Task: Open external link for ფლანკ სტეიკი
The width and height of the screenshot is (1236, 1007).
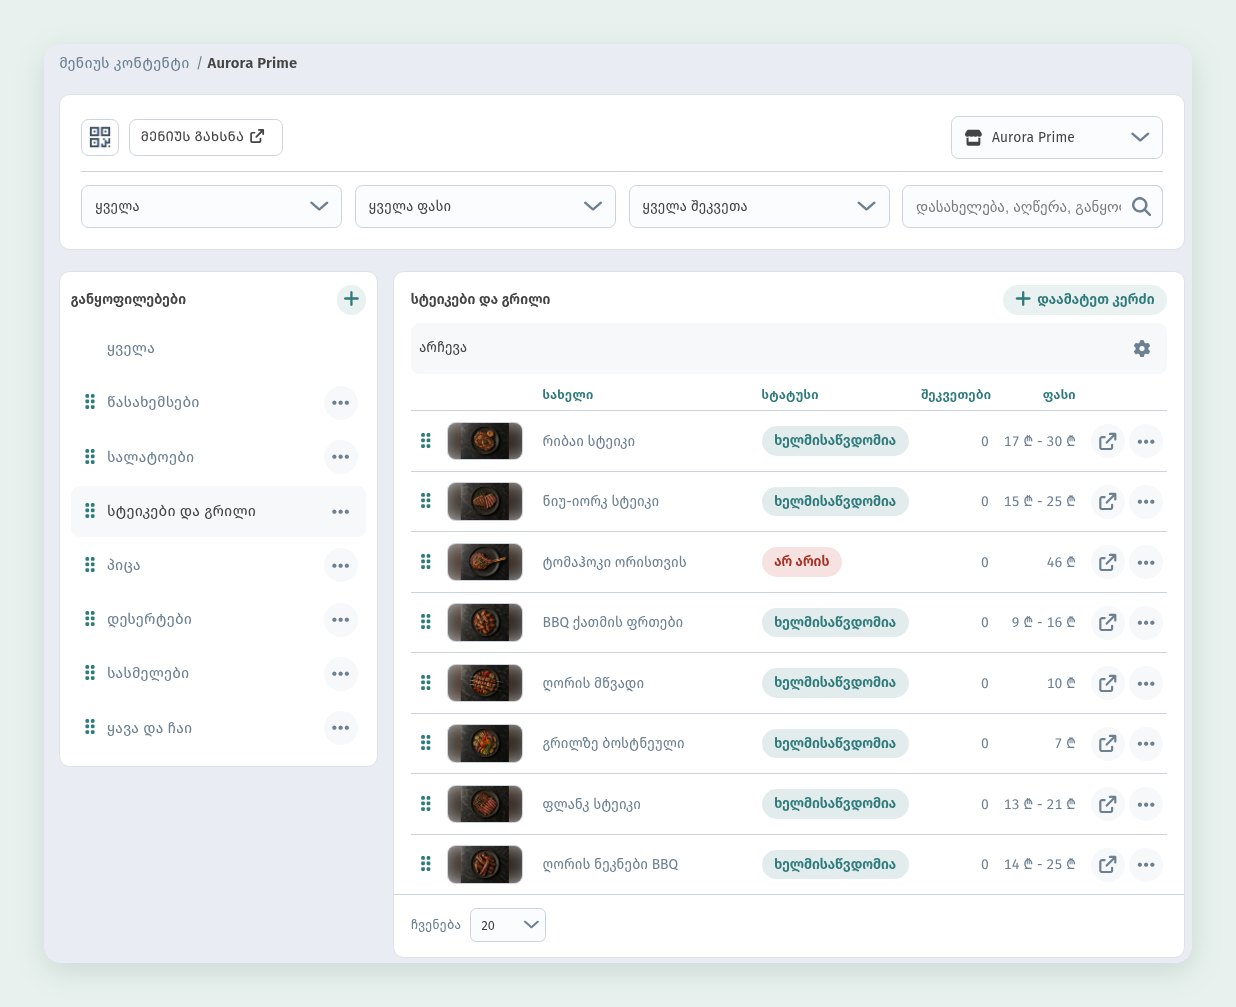Action: (x=1107, y=804)
